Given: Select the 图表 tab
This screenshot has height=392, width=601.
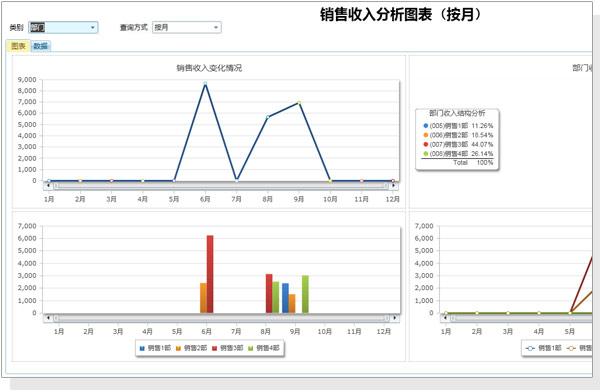Looking at the screenshot, I should pos(18,46).
